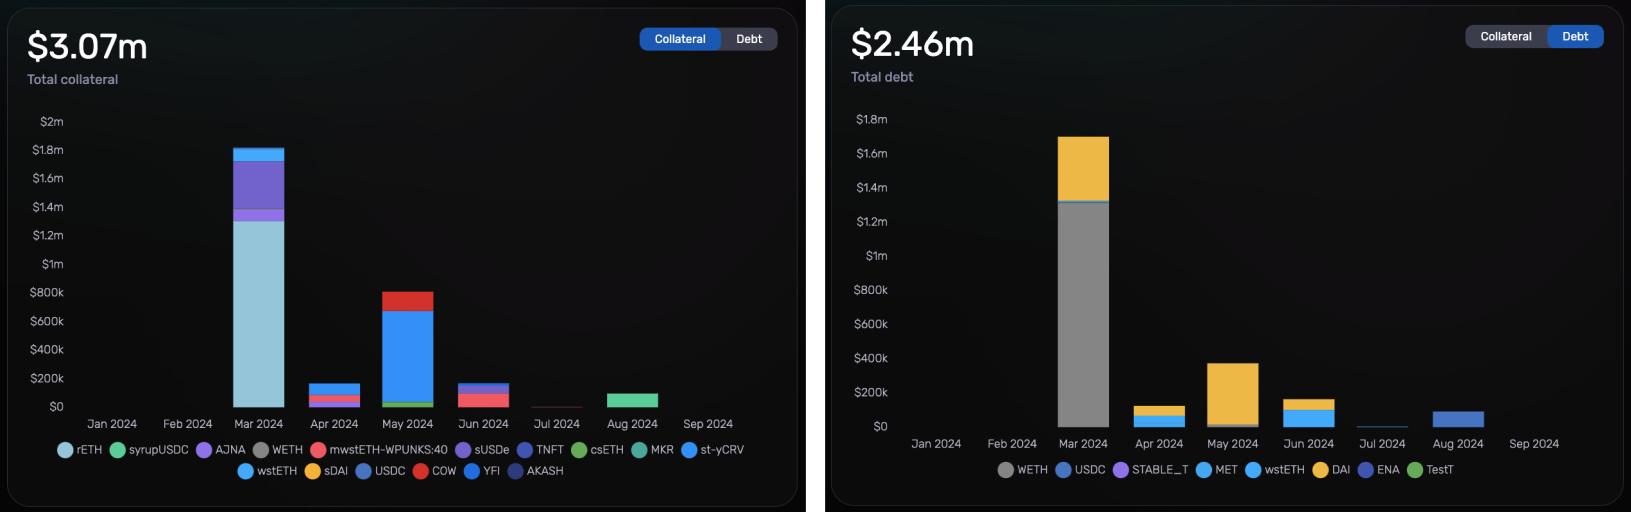
Task: Click the $2.46m total debt value
Action: (912, 44)
